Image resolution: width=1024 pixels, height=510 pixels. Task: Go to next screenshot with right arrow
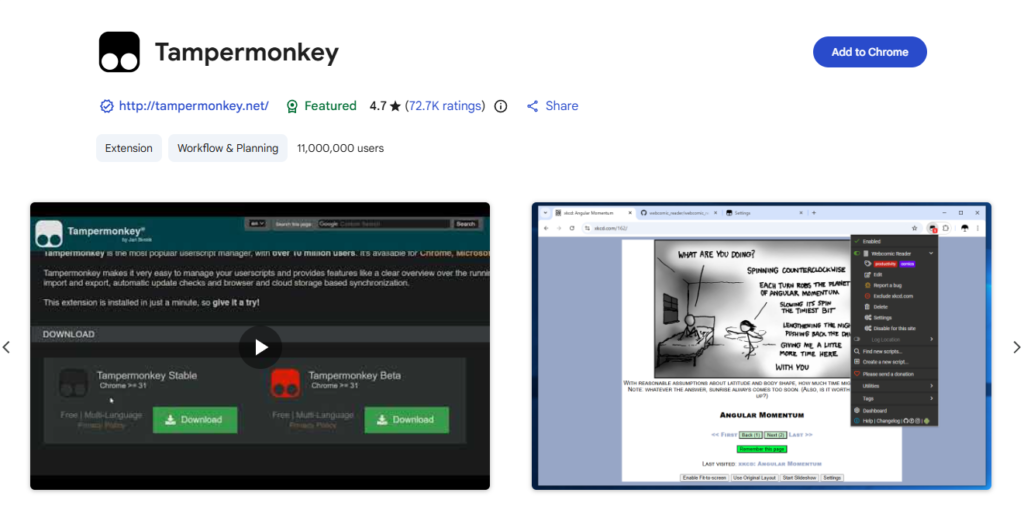(x=1016, y=347)
